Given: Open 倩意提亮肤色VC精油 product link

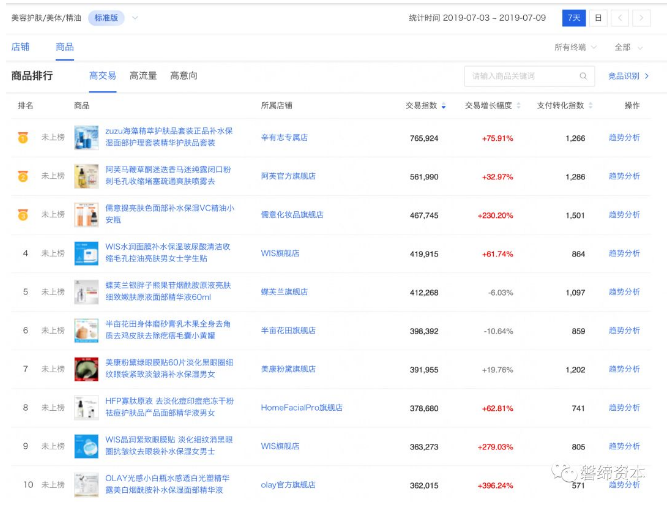Looking at the screenshot, I should [170, 214].
